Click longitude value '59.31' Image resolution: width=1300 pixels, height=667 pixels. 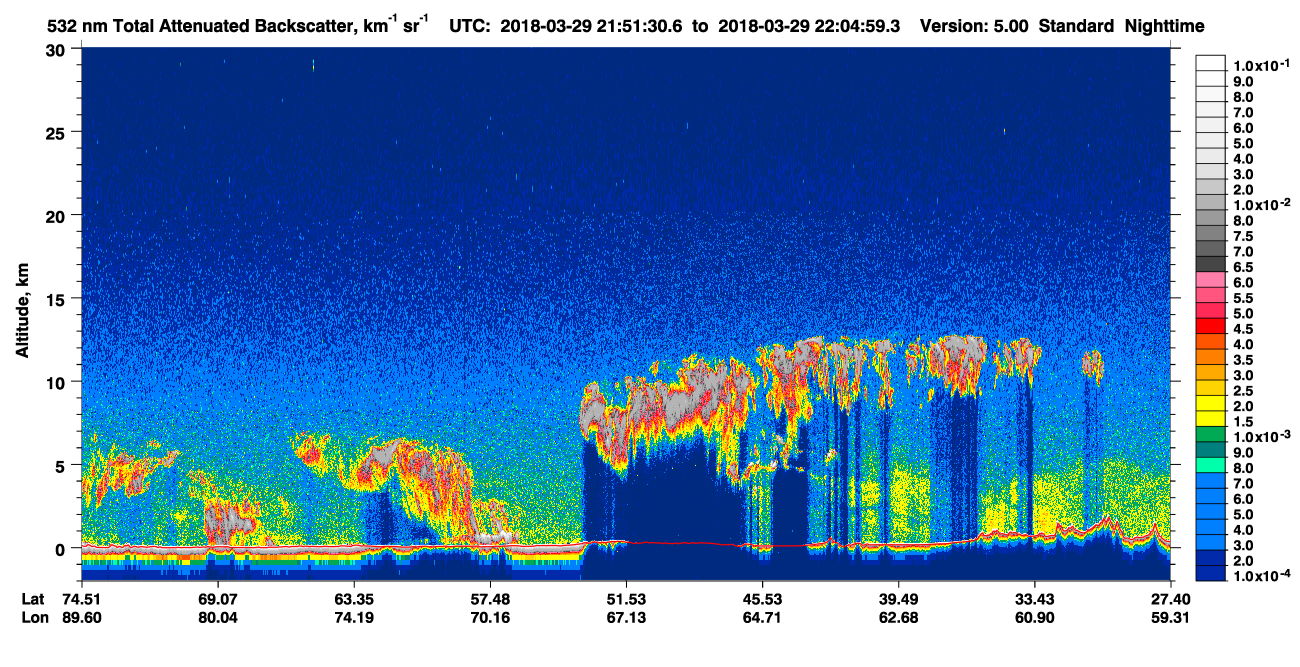point(1170,617)
